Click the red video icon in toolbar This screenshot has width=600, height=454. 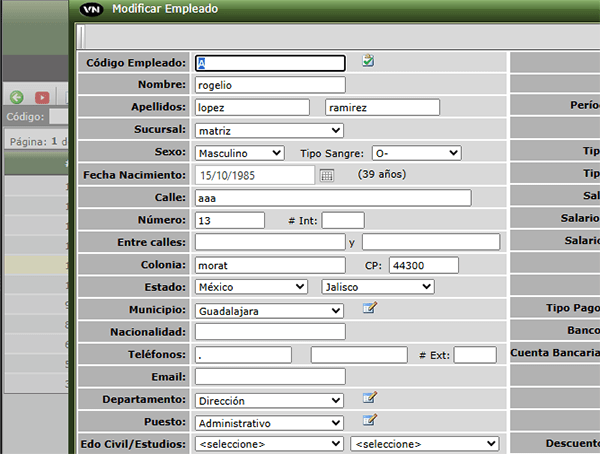(42, 97)
